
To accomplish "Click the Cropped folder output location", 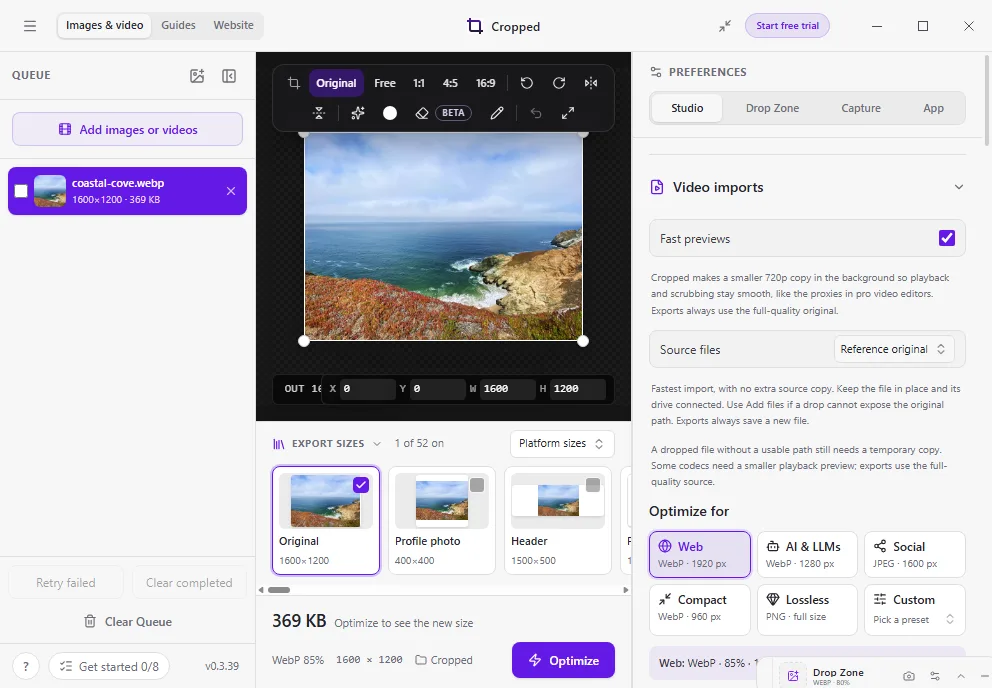I will [x=444, y=660].
